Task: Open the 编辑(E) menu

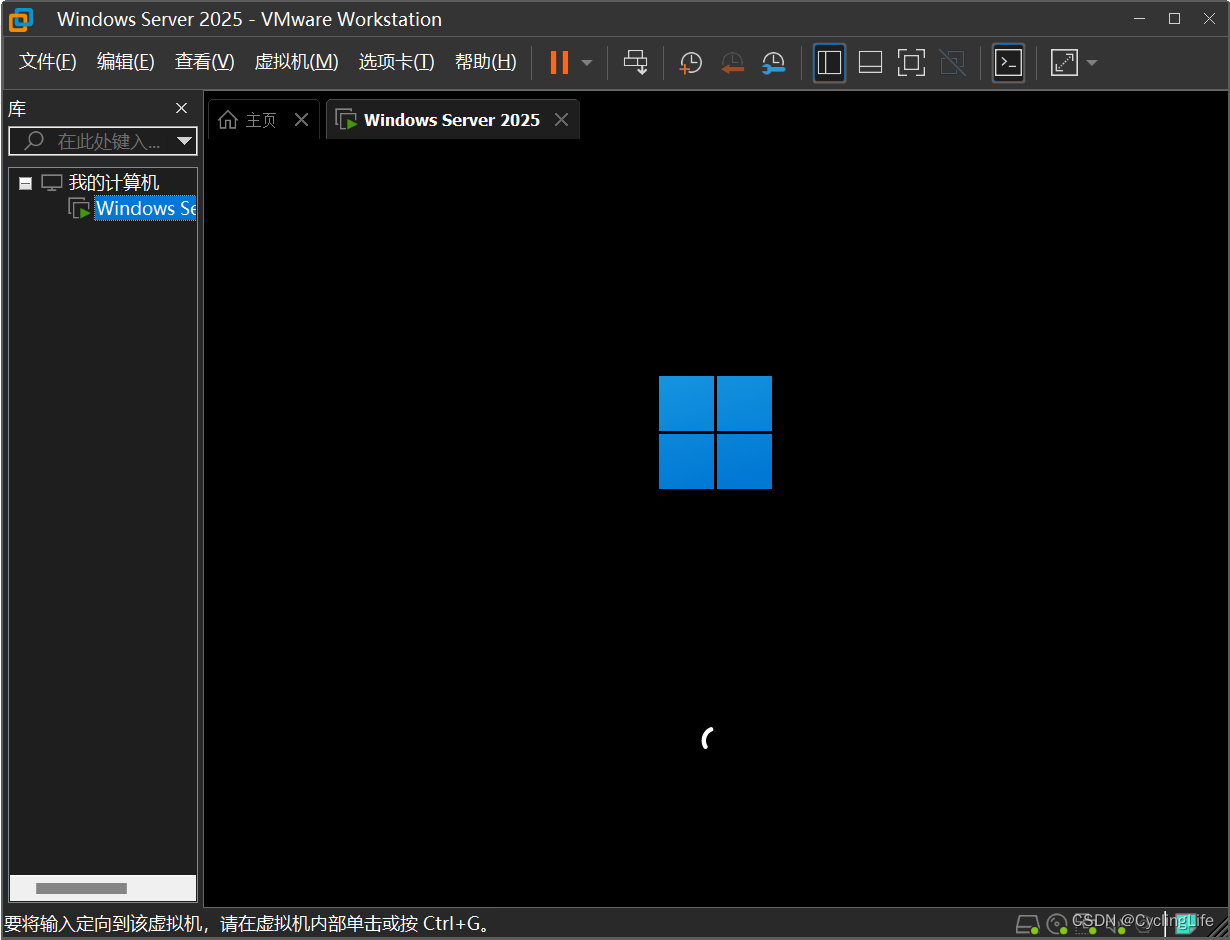Action: [126, 62]
